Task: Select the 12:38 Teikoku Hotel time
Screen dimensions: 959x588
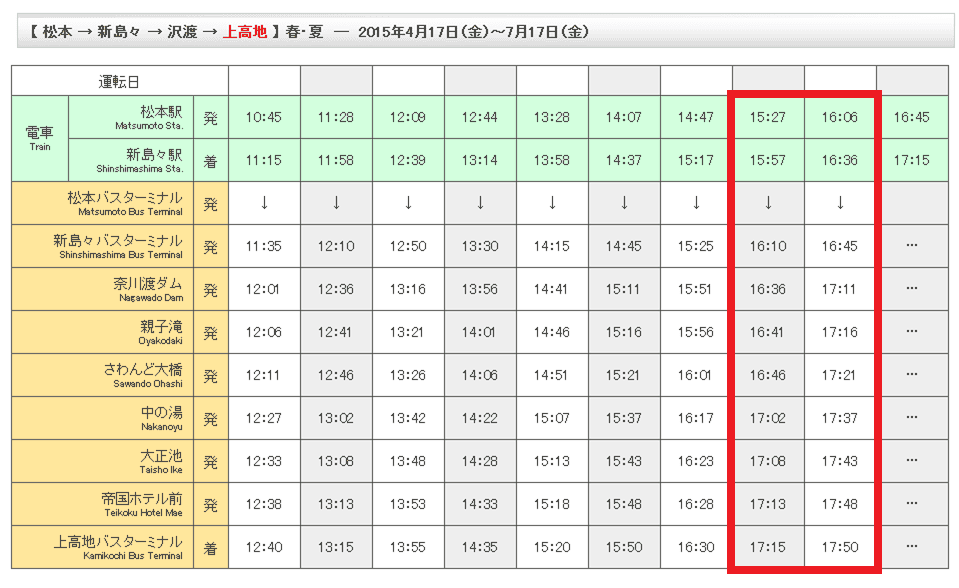Action: [x=264, y=504]
